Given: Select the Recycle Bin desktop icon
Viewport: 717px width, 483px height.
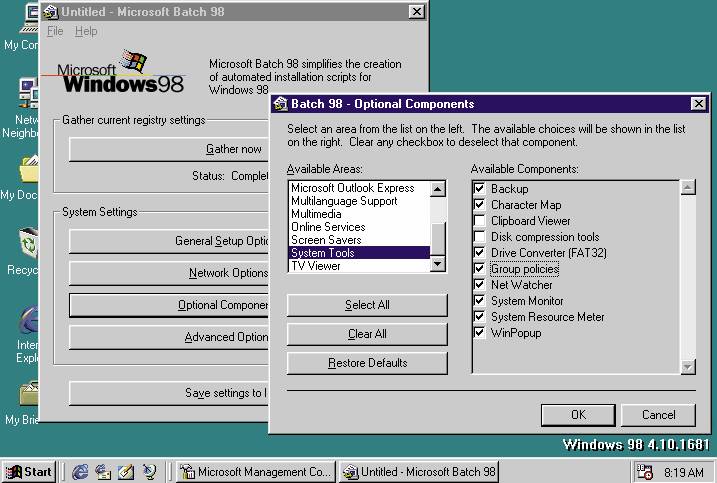Looking at the screenshot, I should click(23, 252).
